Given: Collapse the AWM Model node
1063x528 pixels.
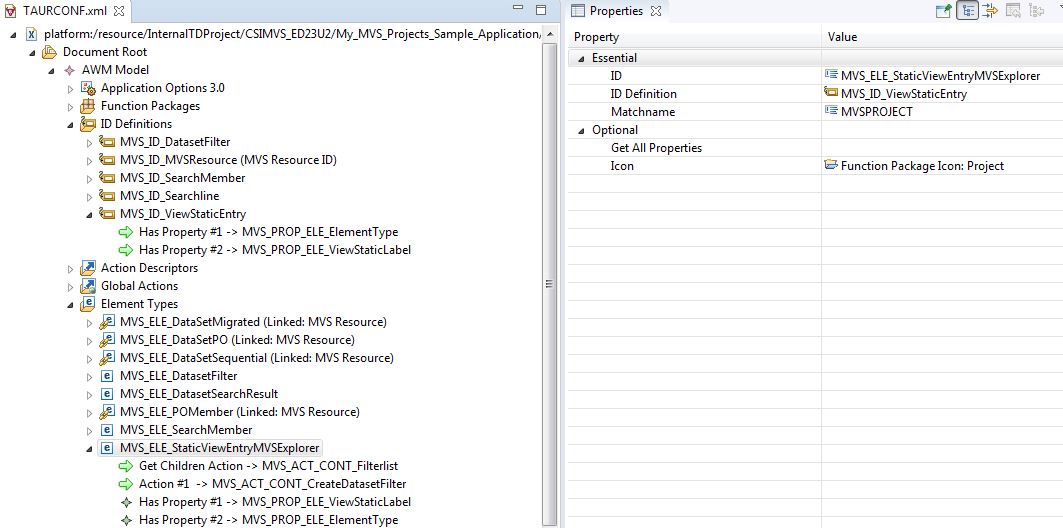Looking at the screenshot, I should [52, 70].
